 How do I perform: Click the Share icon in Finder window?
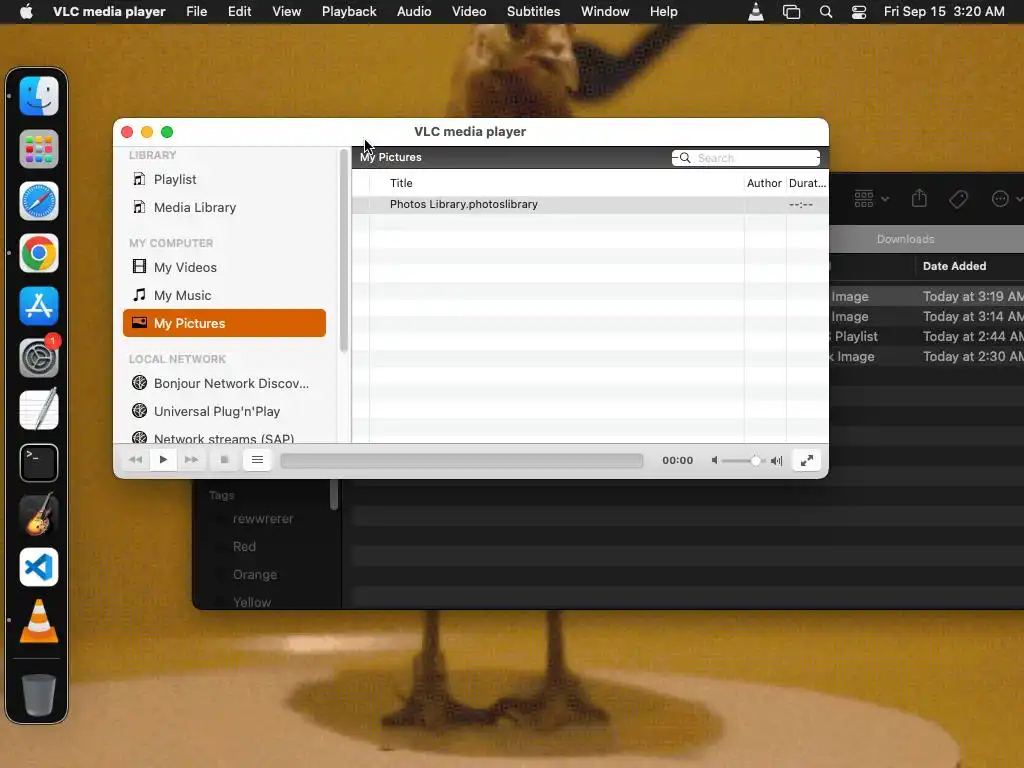919,199
